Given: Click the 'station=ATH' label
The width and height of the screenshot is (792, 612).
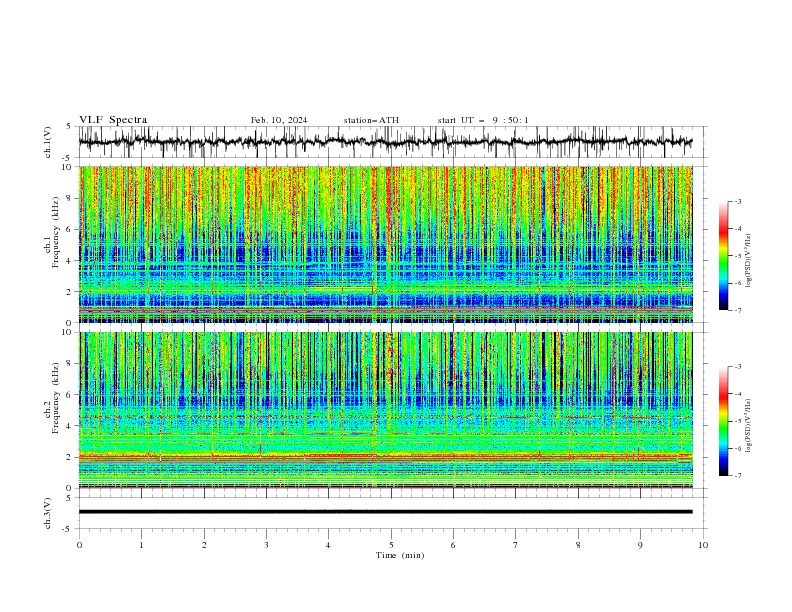Looking at the screenshot, I should (x=371, y=120).
